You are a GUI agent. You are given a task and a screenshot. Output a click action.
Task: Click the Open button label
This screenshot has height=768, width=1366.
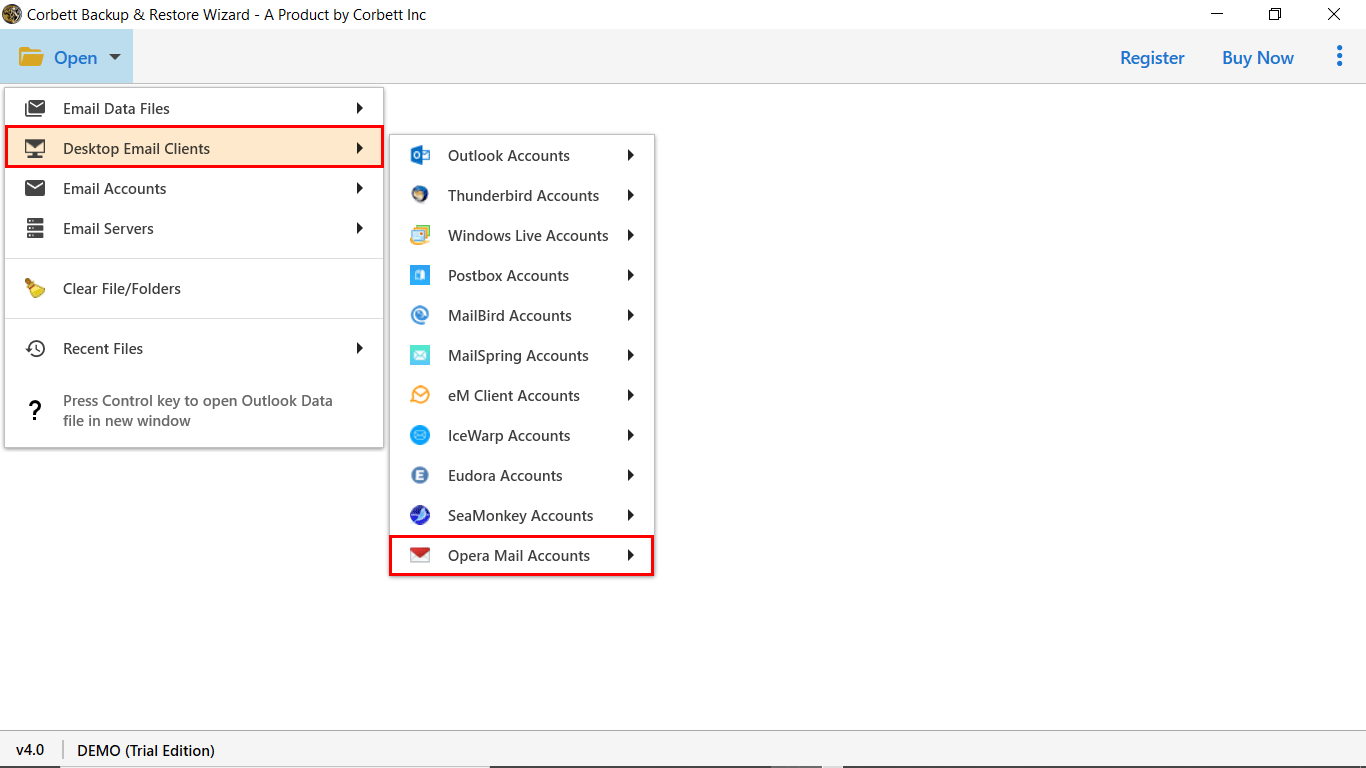click(x=76, y=58)
